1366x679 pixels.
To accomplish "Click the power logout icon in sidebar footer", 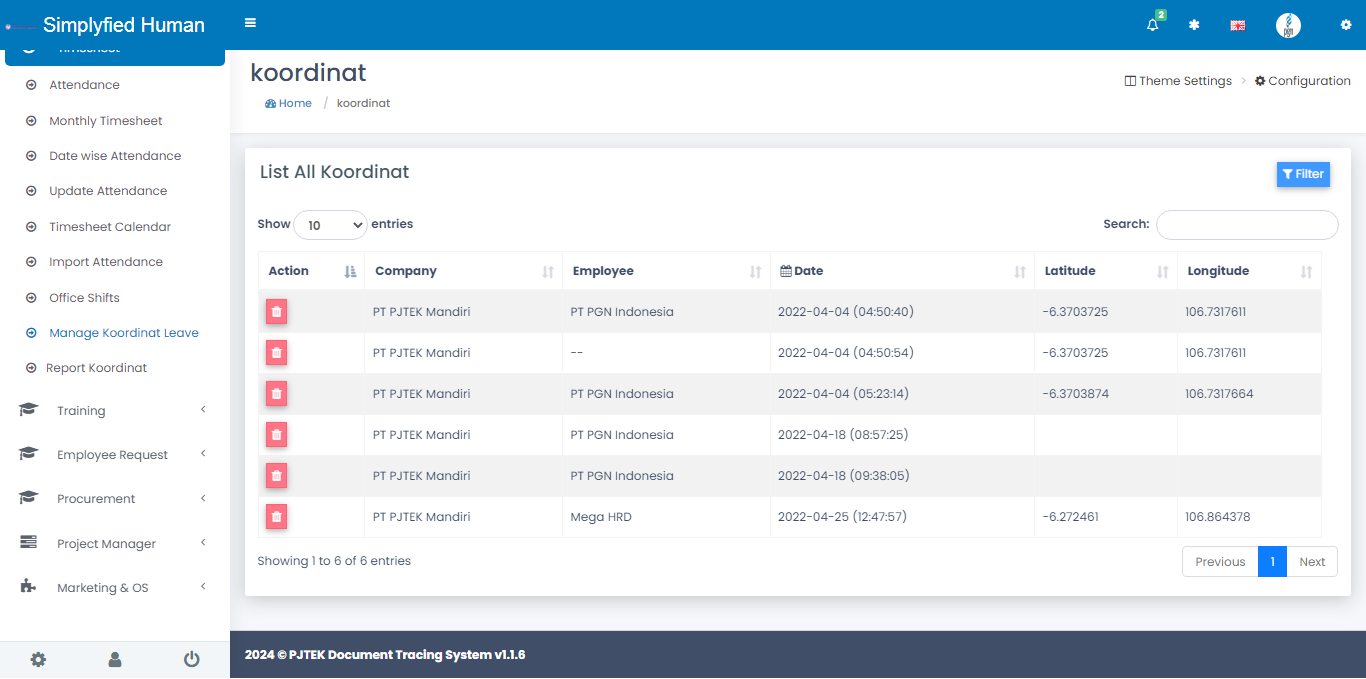I will tap(191, 659).
